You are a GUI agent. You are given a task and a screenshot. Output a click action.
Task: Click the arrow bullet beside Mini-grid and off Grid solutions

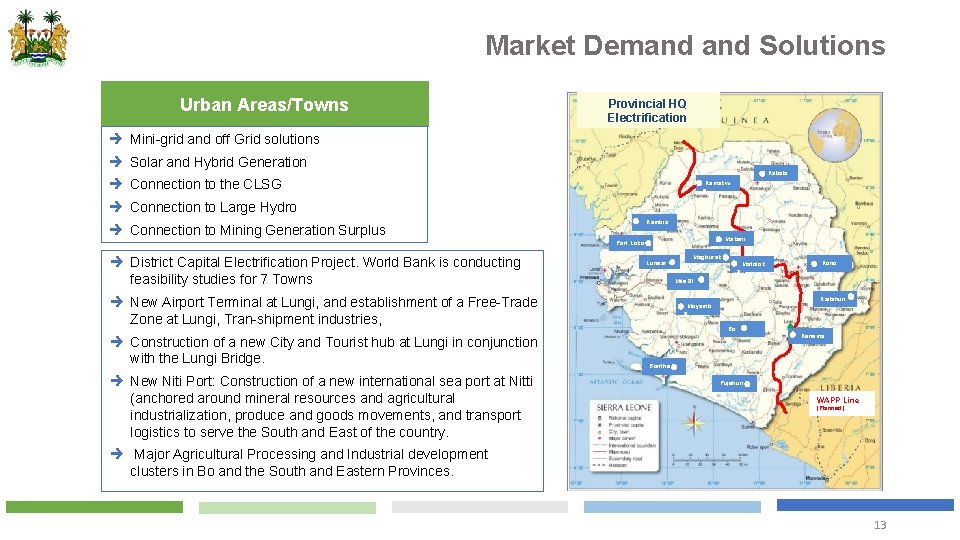click(116, 139)
